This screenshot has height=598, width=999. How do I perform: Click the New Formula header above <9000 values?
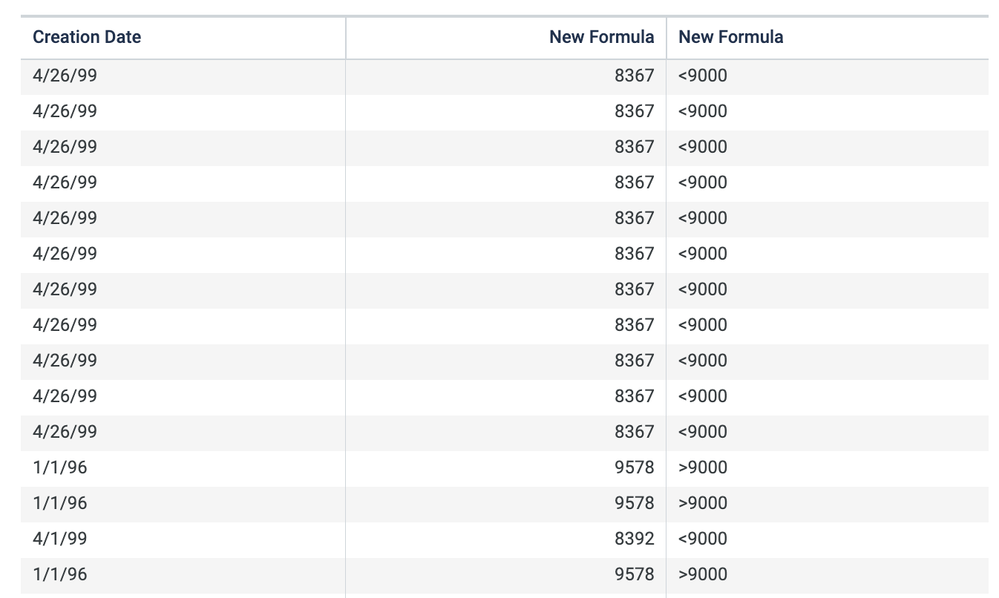730,37
